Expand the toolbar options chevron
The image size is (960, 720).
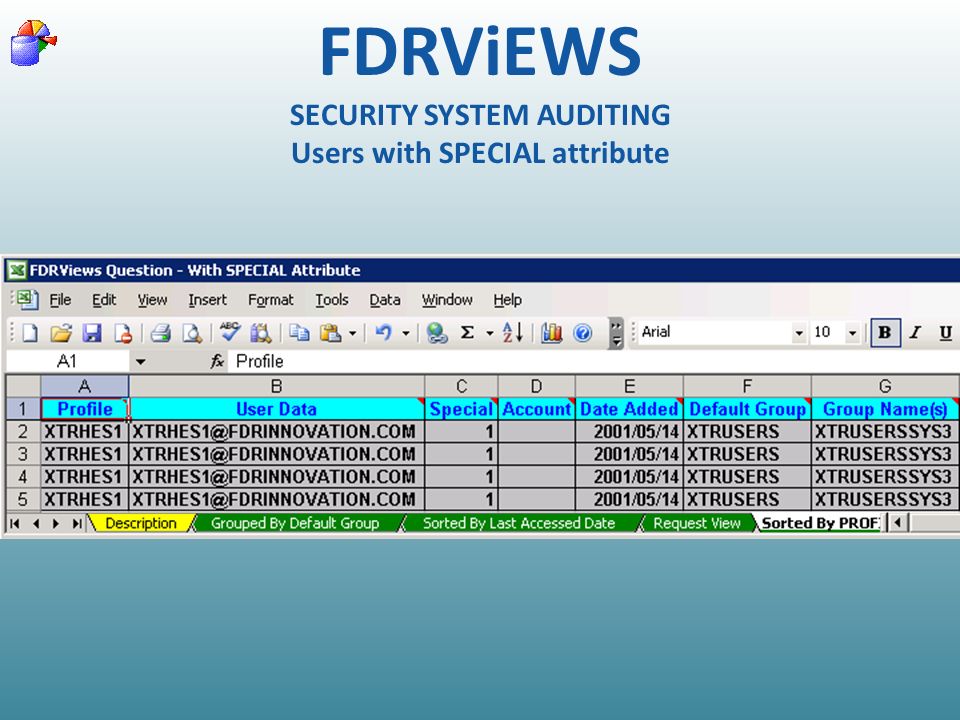[616, 333]
